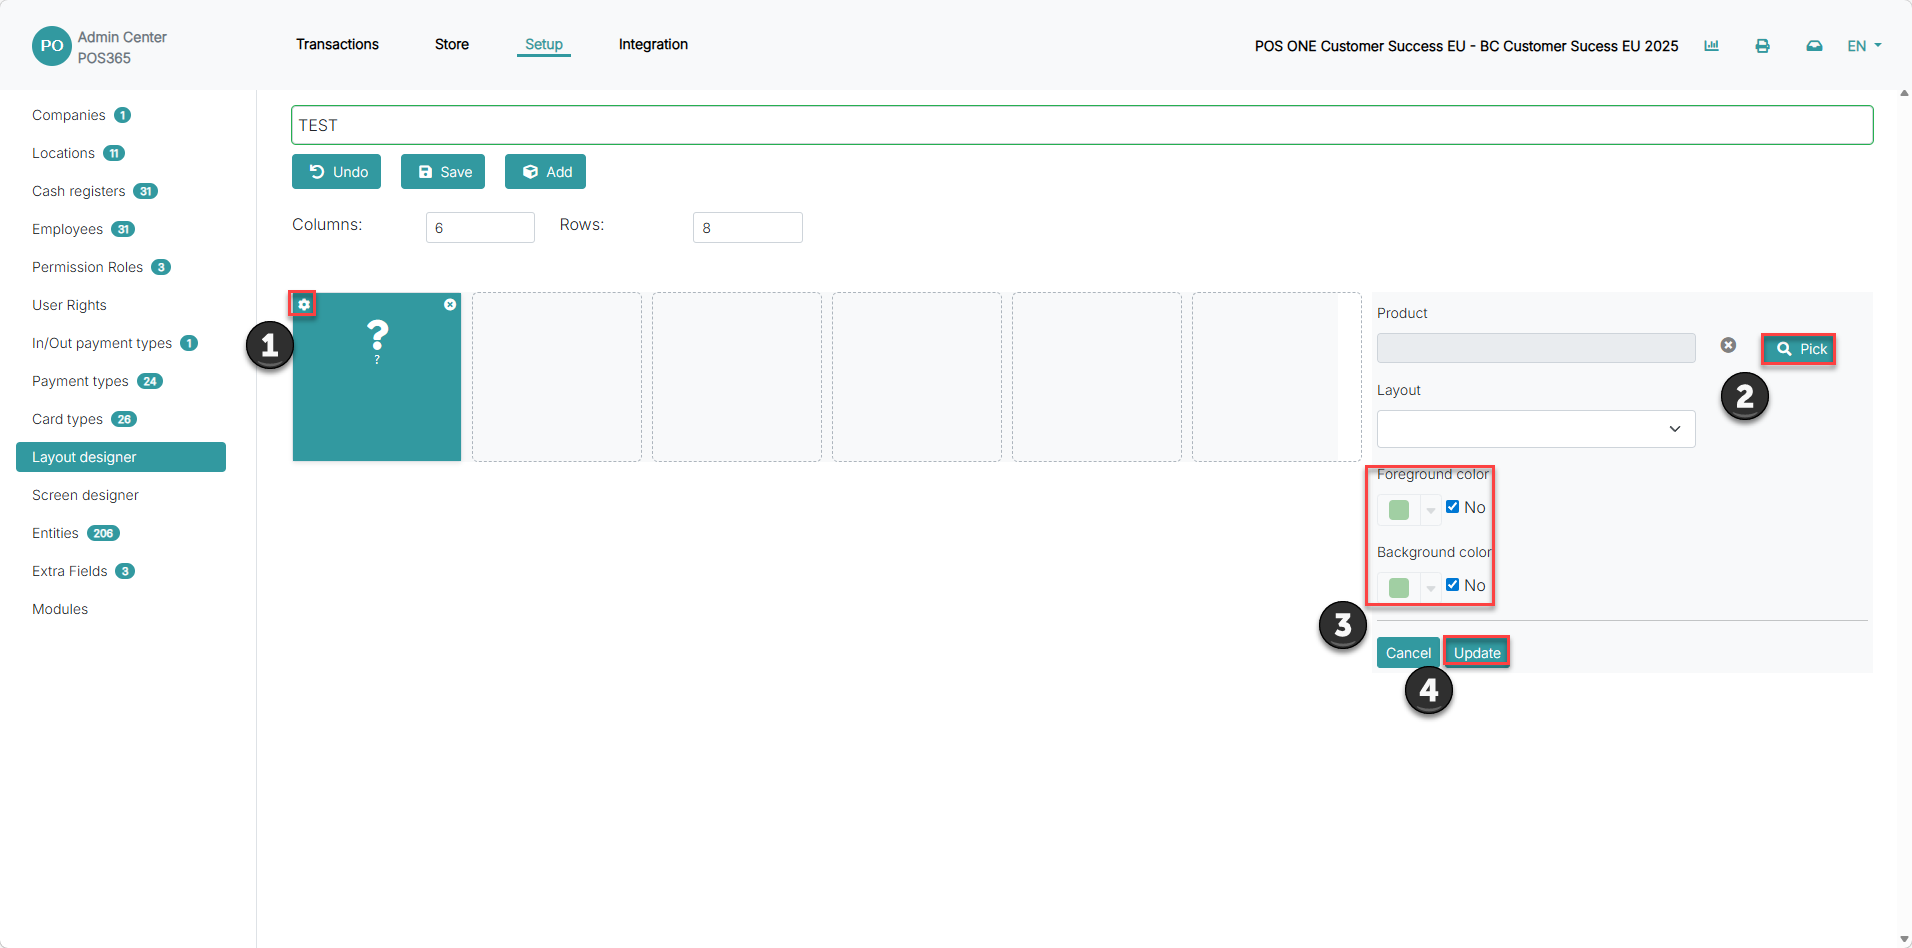The width and height of the screenshot is (1912, 948).
Task: Expand the Foreground color picker arrow
Action: 1431,510
